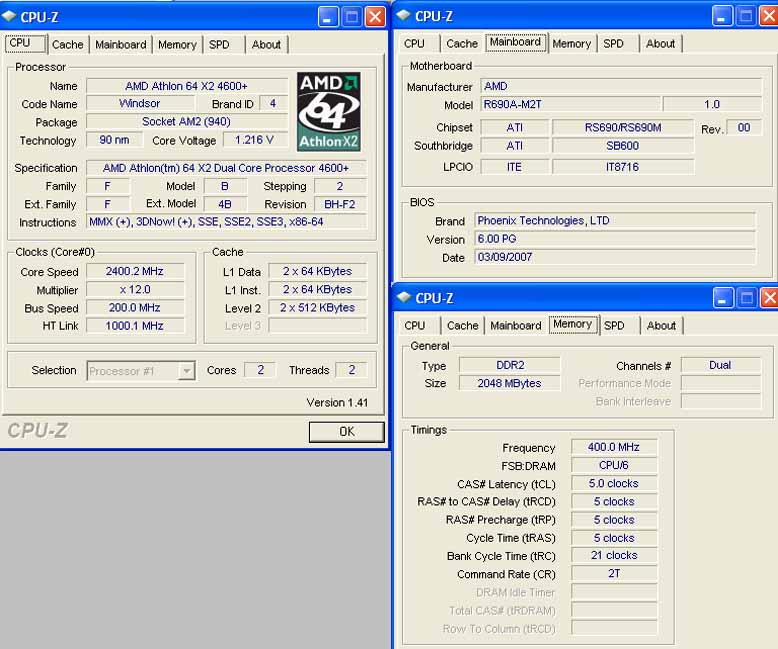The image size is (778, 649).
Task: Click the SB600 southbridge field
Action: 623,146
